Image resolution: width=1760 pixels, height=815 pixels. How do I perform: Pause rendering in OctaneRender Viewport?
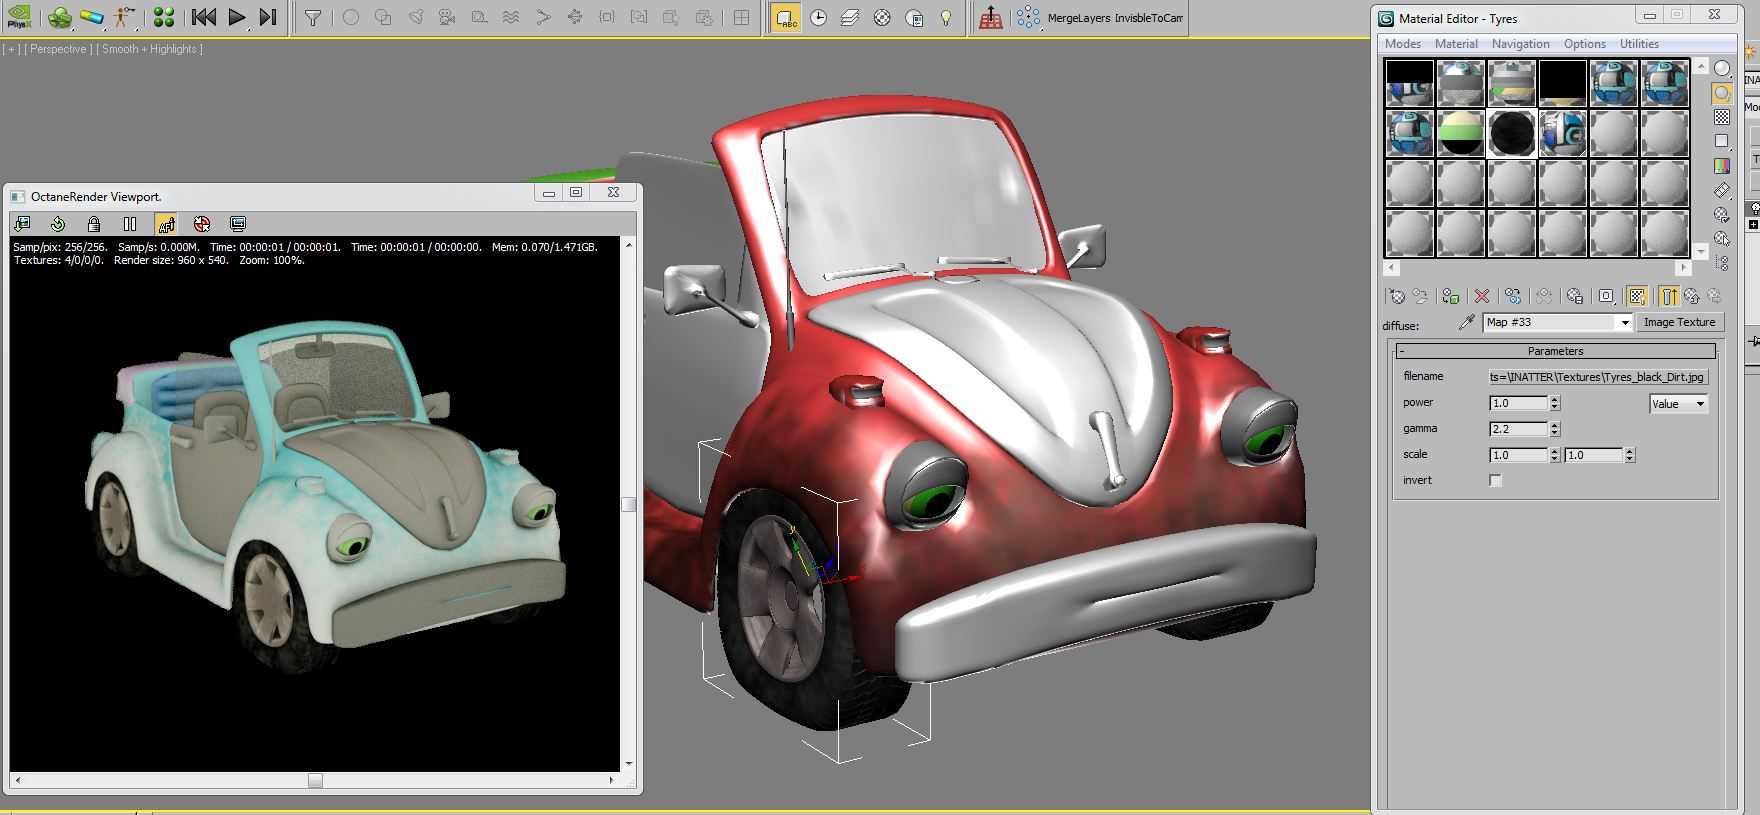130,224
